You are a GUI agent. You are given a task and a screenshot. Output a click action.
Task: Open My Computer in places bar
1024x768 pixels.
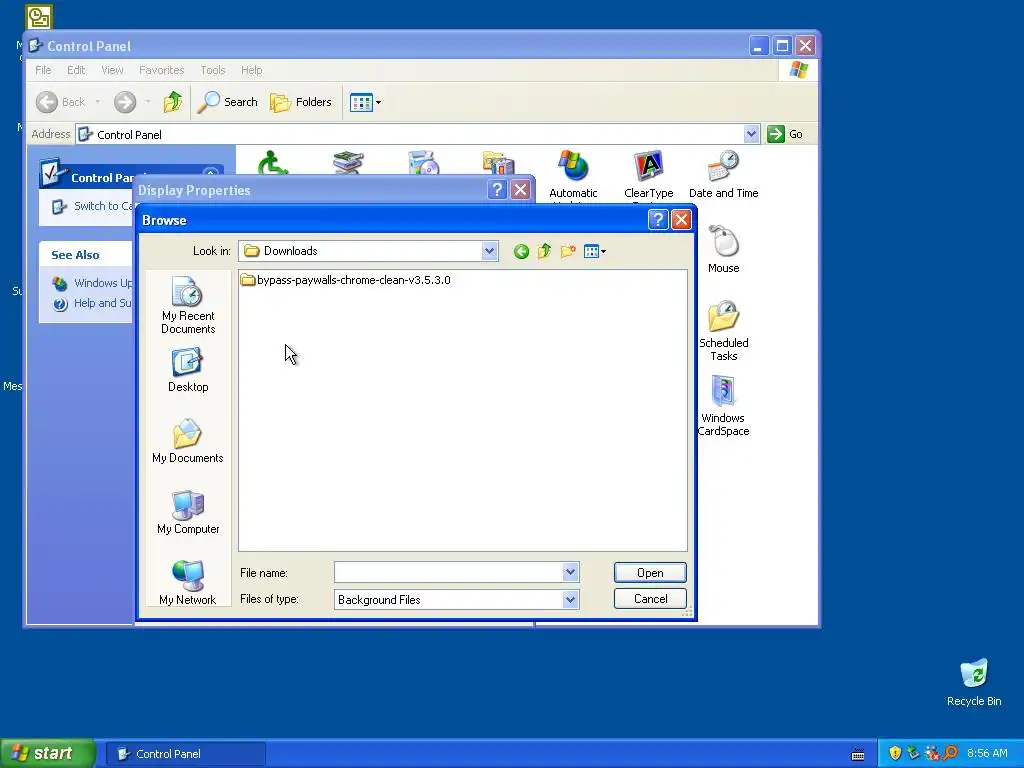188,513
